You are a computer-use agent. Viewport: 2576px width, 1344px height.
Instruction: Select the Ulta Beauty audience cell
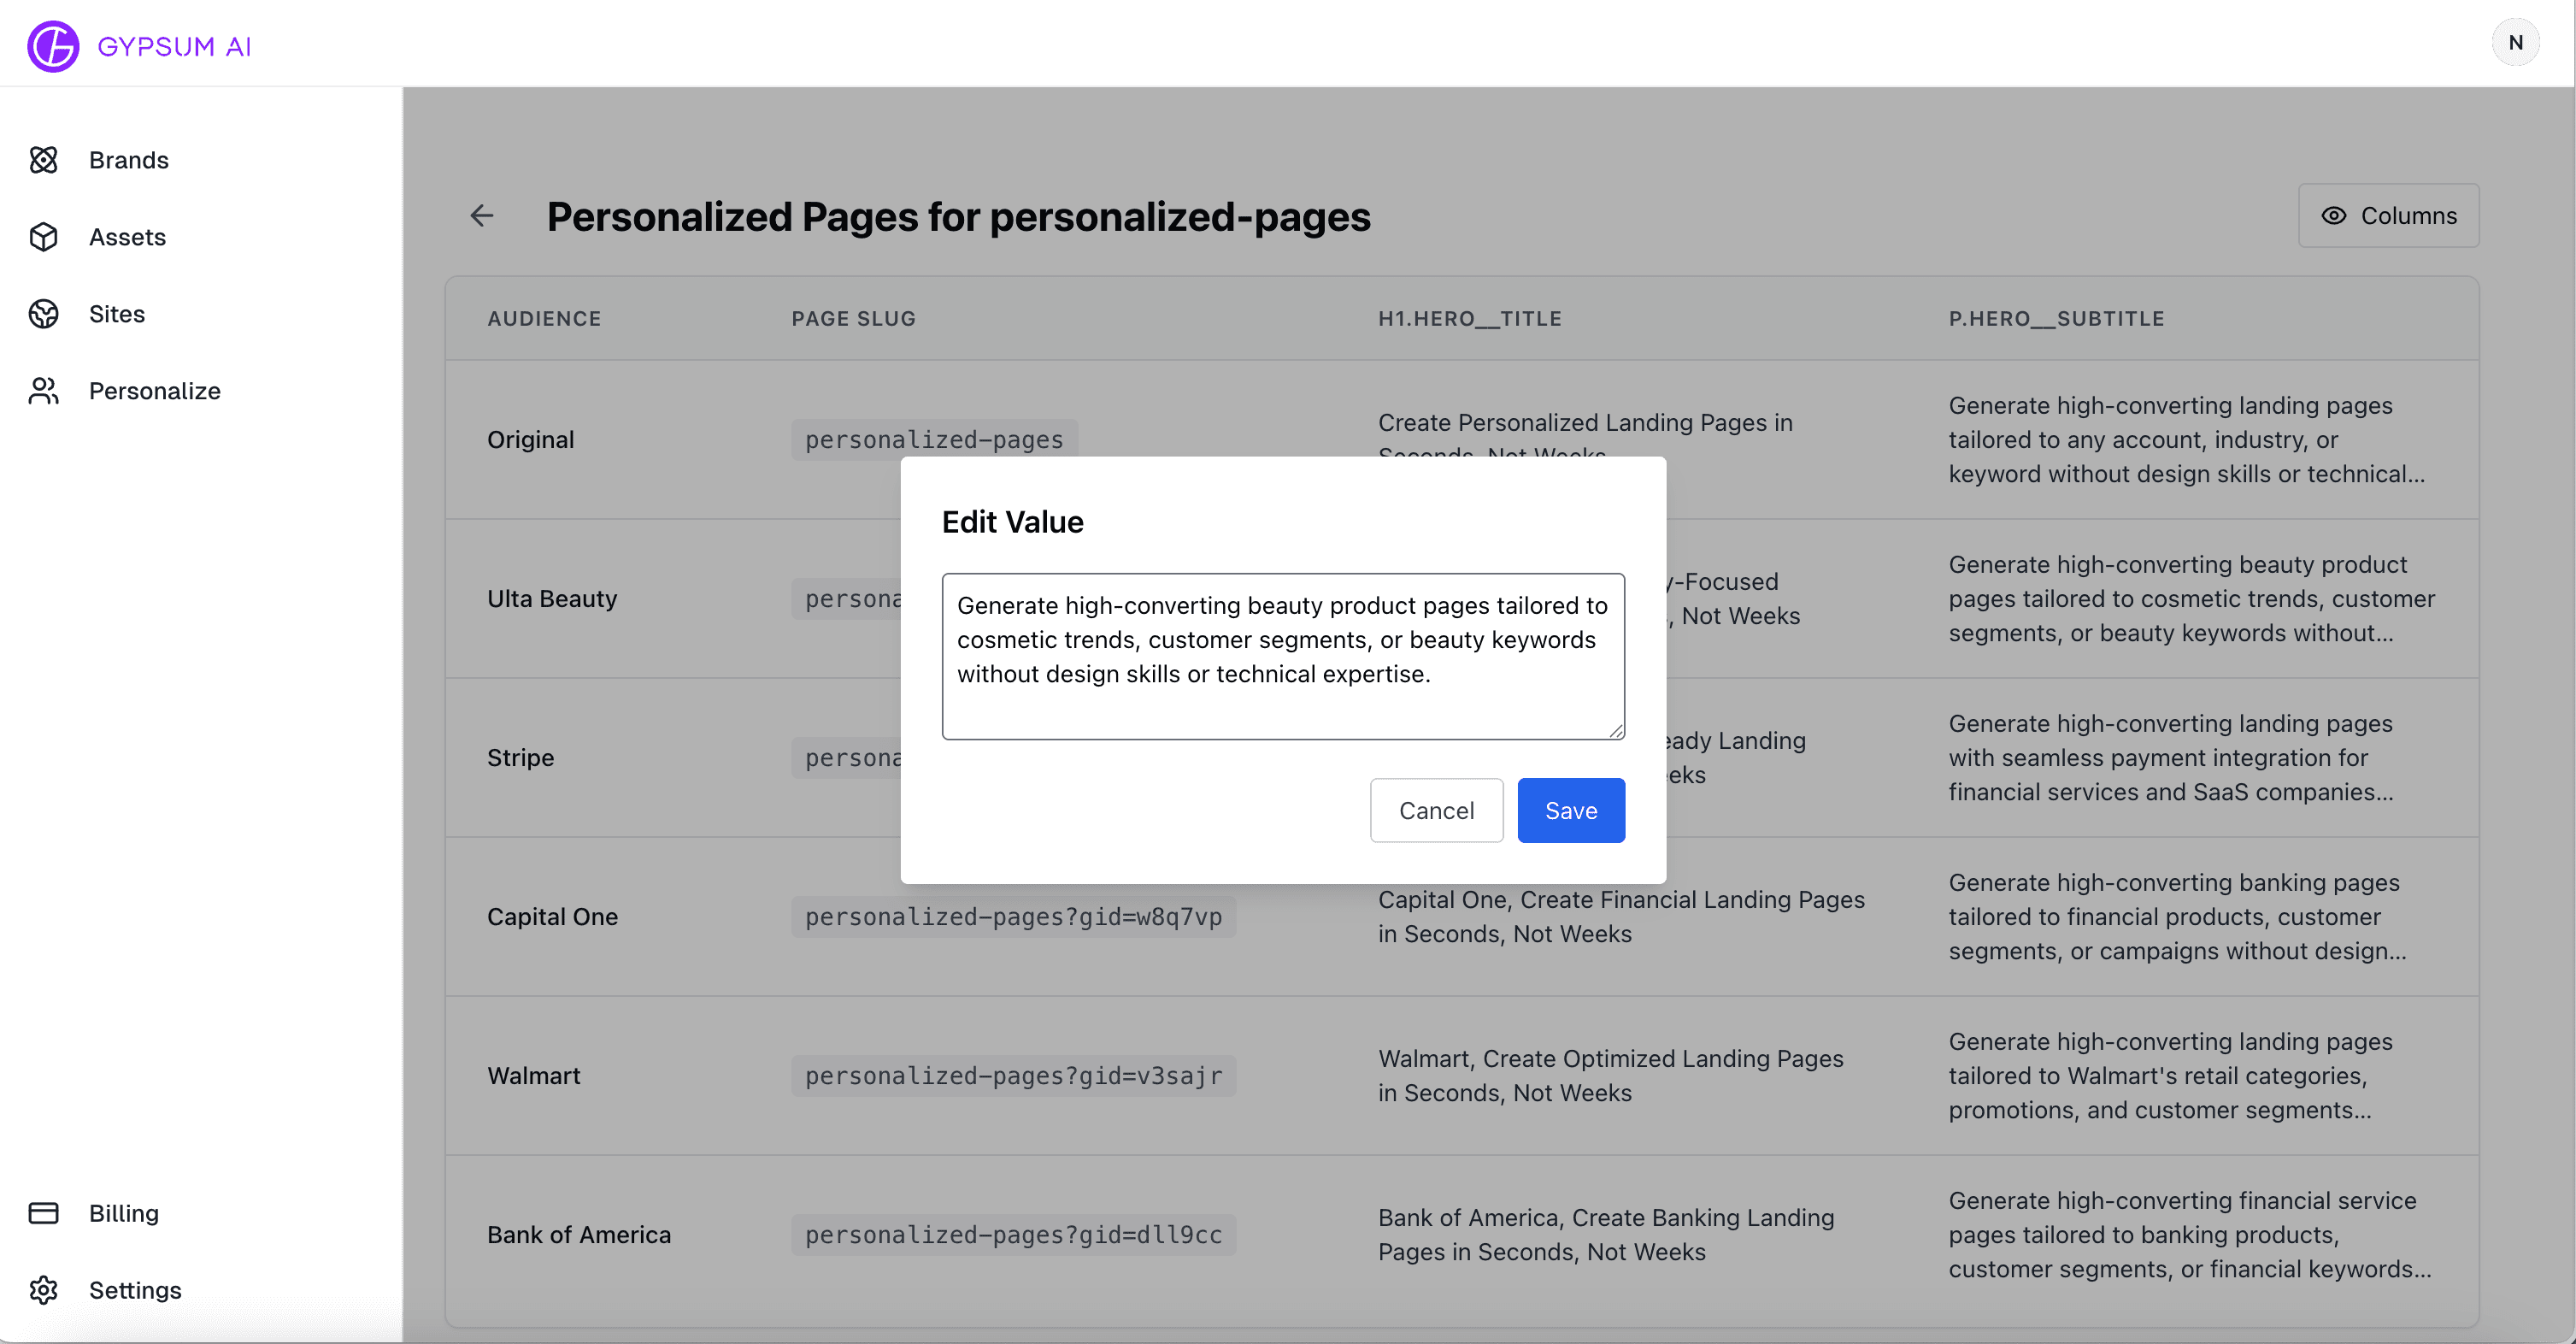[552, 599]
